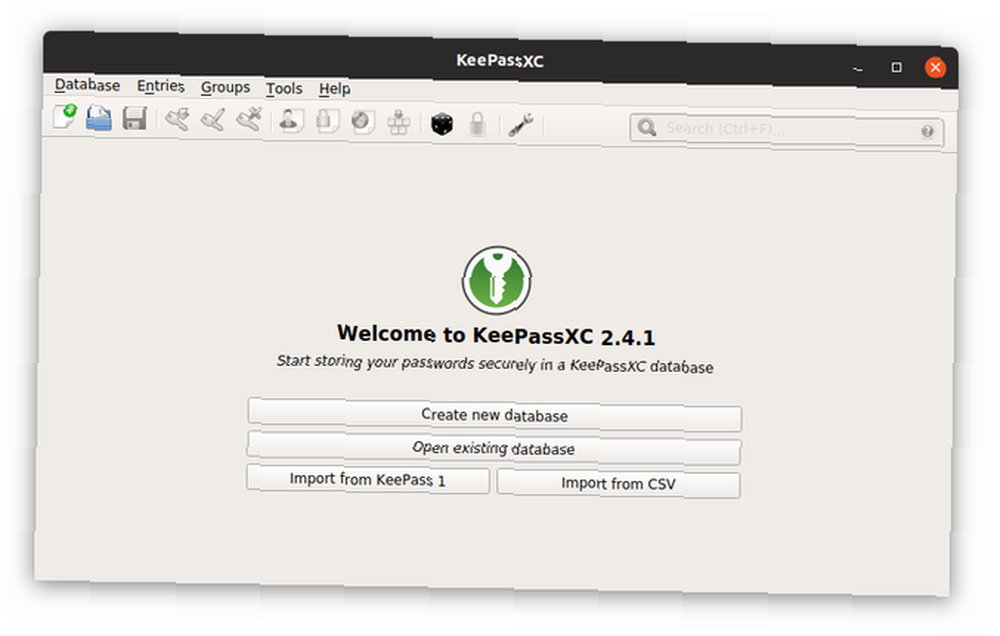Minimize the KeePassXC window
This screenshot has height=636, width=1000.
(858, 67)
